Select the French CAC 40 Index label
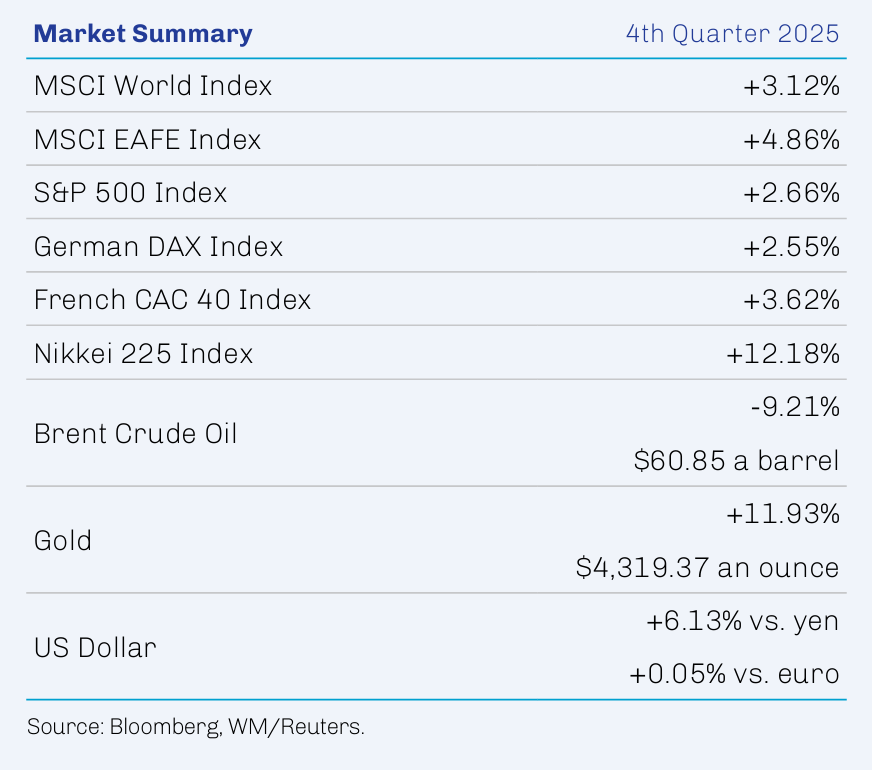The image size is (872, 770). tap(172, 299)
